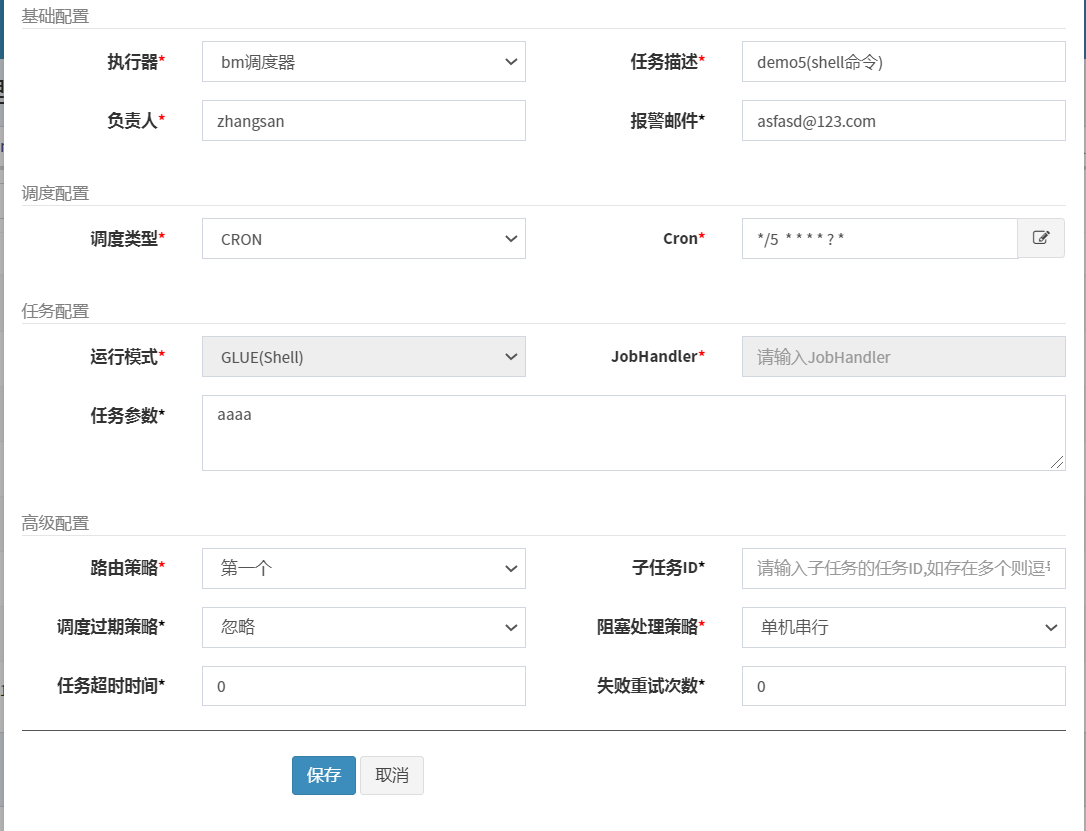1086x831 pixels.
Task: Click the 保存 button
Action: click(324, 776)
